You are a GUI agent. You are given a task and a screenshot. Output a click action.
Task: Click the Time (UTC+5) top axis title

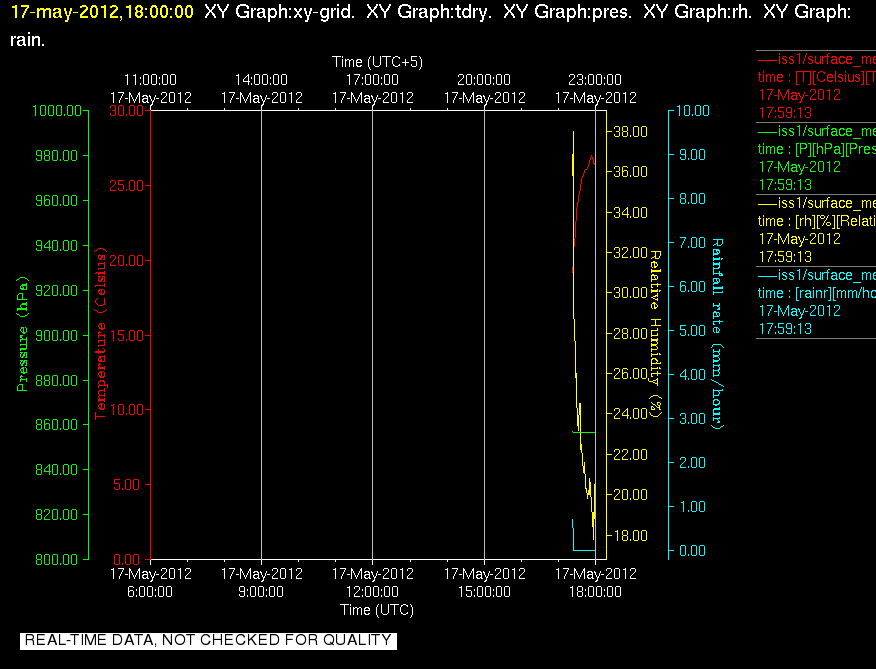[x=377, y=61]
